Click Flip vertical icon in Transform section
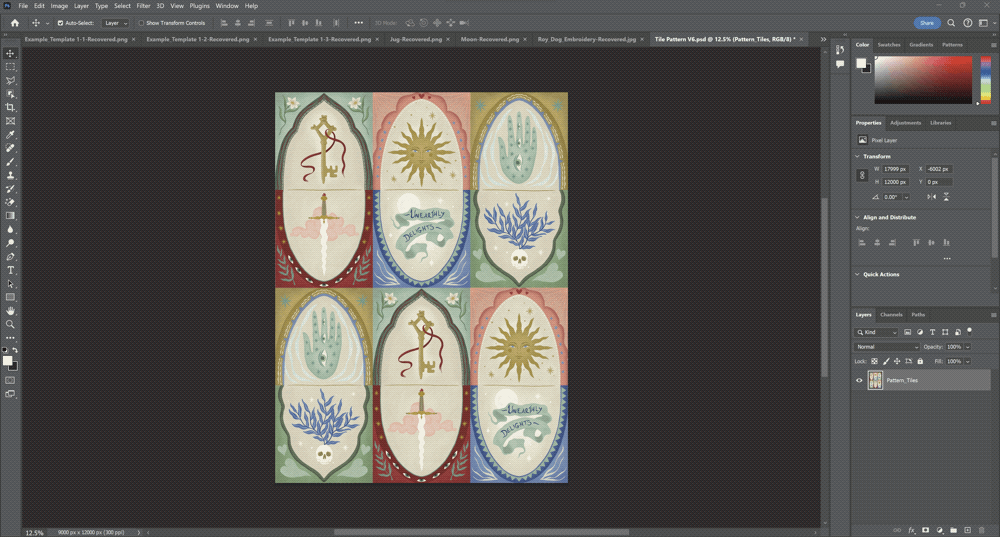The width and height of the screenshot is (1000, 537). 946,197
